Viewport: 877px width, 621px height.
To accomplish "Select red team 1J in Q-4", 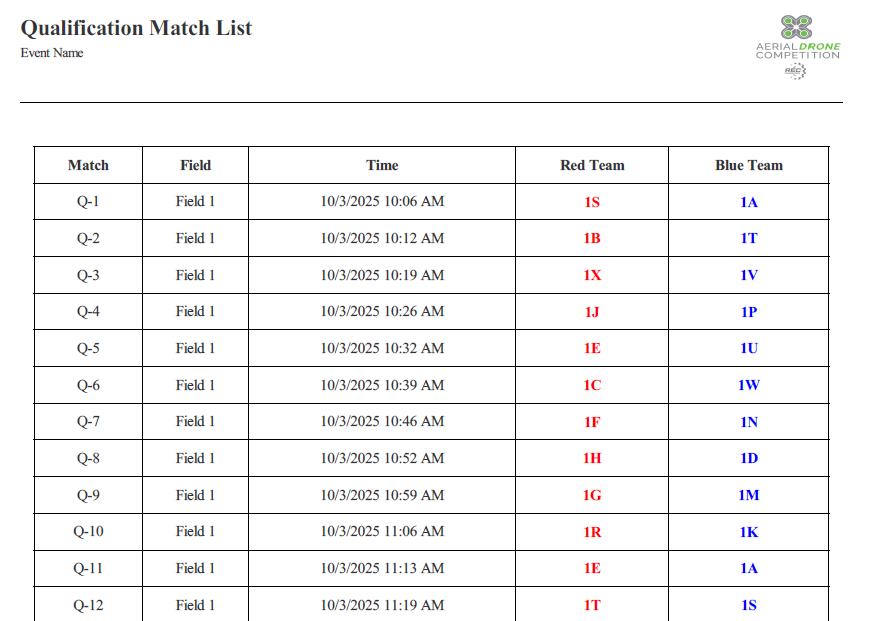I will click(592, 312).
